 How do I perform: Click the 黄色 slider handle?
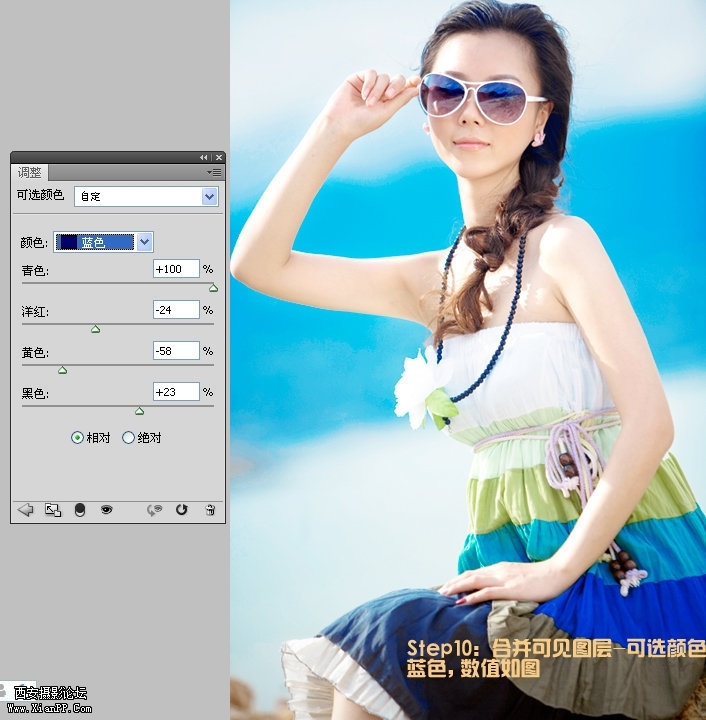click(x=62, y=370)
